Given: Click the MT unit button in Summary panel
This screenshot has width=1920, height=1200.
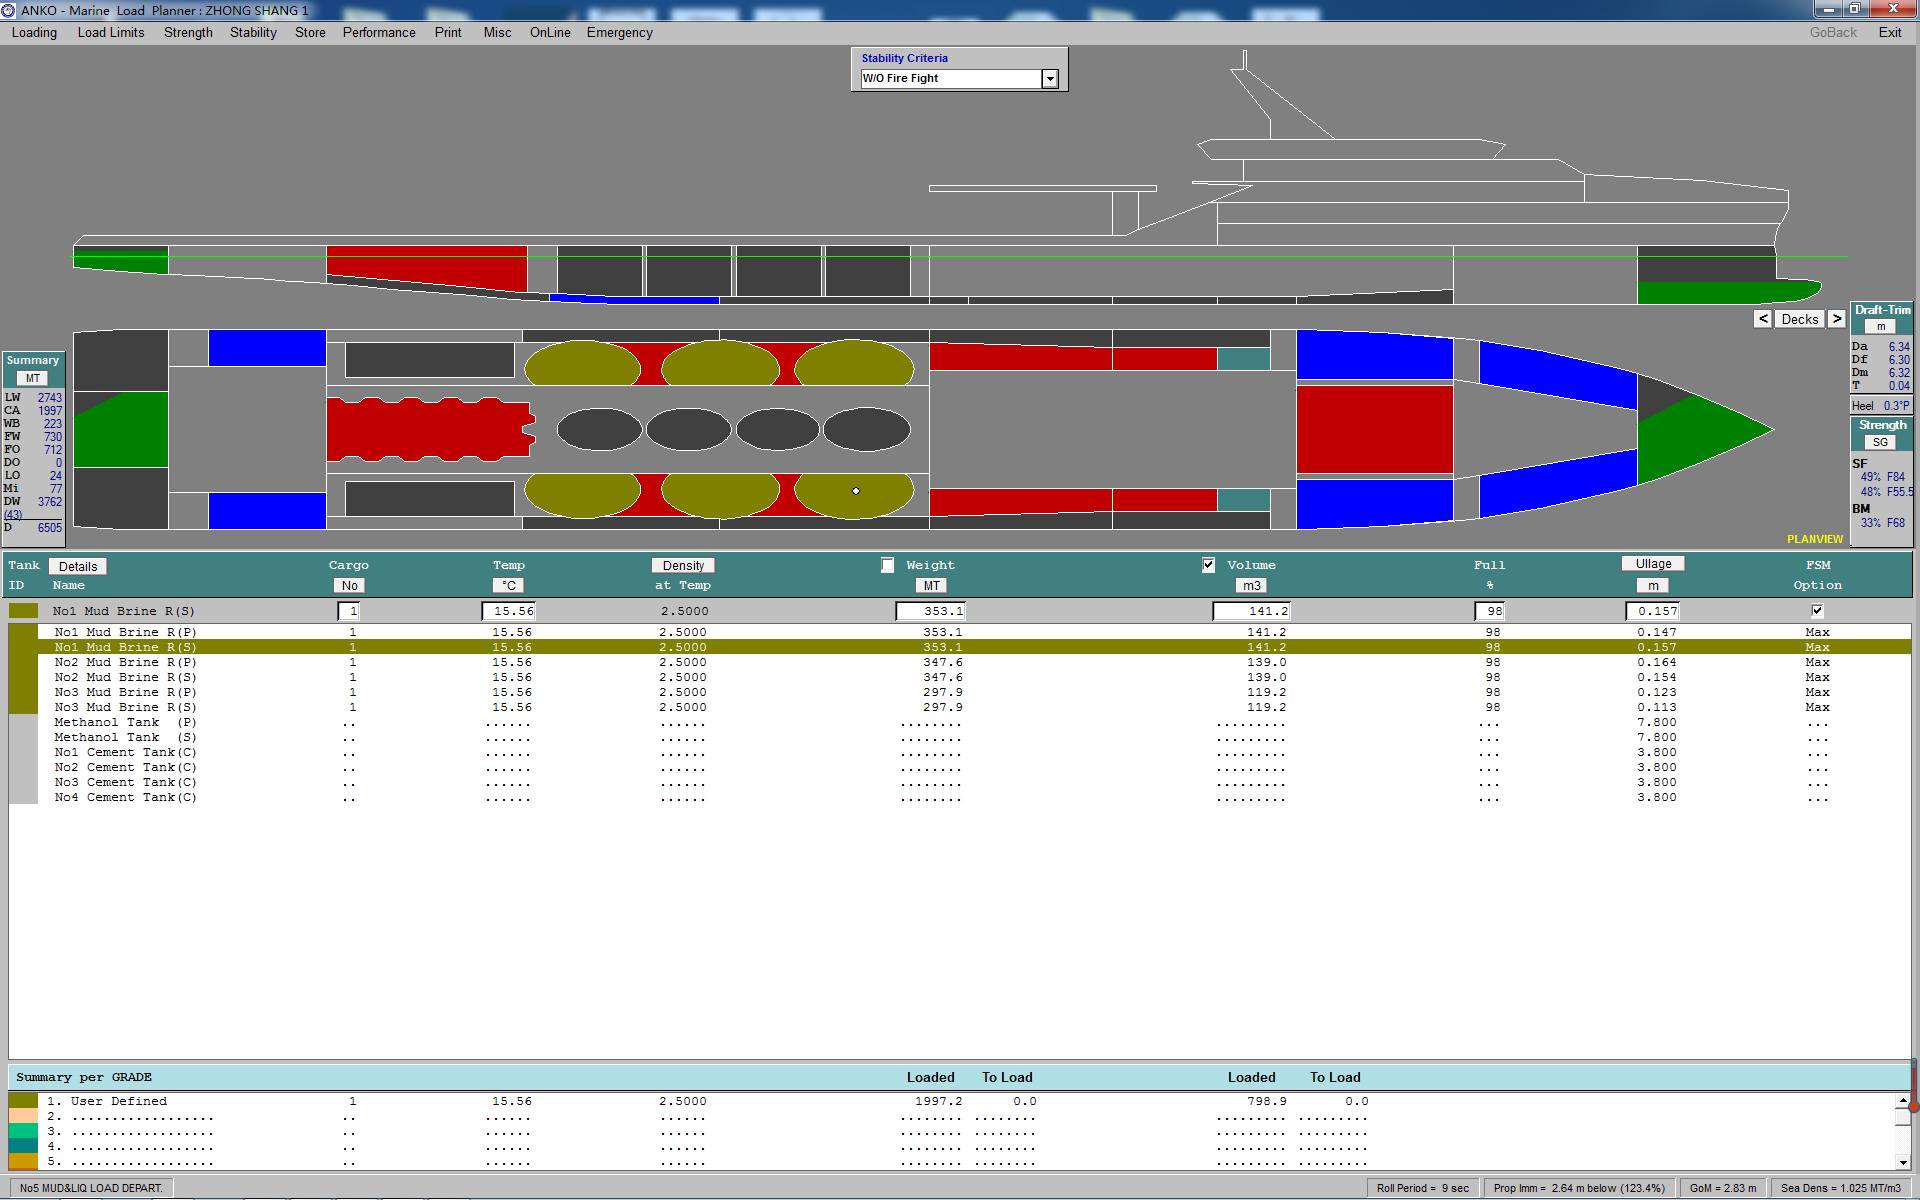Looking at the screenshot, I should tap(32, 378).
